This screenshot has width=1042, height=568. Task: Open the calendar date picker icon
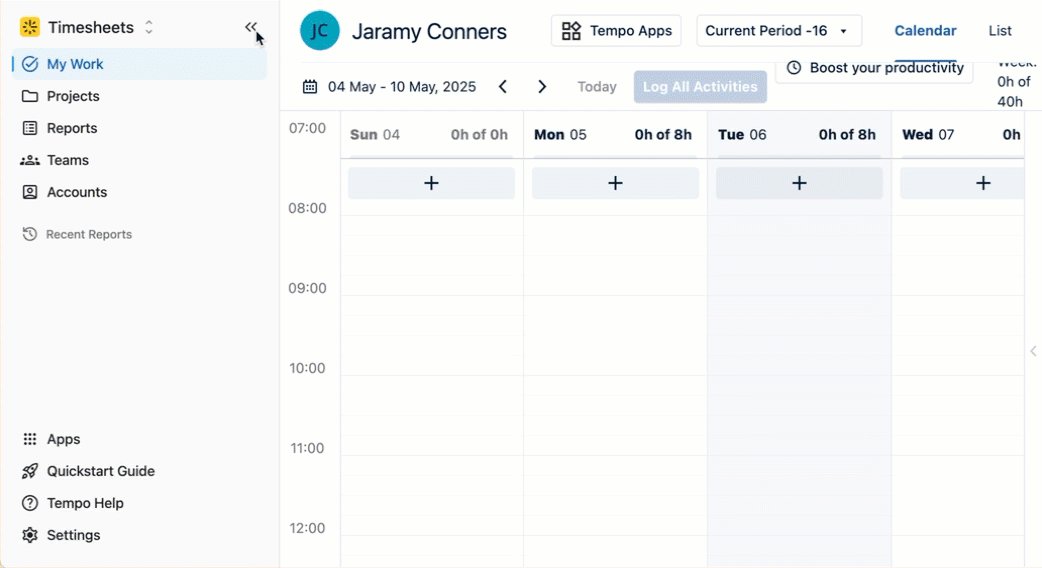(x=311, y=87)
